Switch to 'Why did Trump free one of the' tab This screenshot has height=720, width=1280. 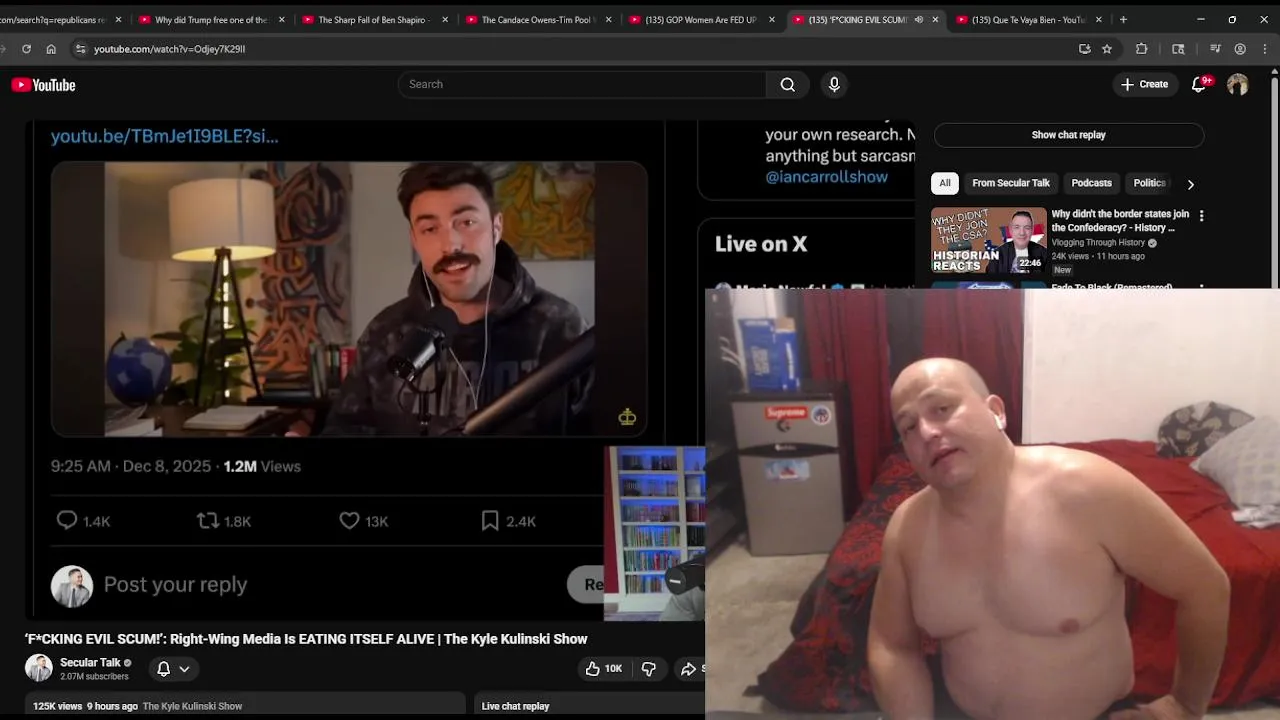pos(211,19)
